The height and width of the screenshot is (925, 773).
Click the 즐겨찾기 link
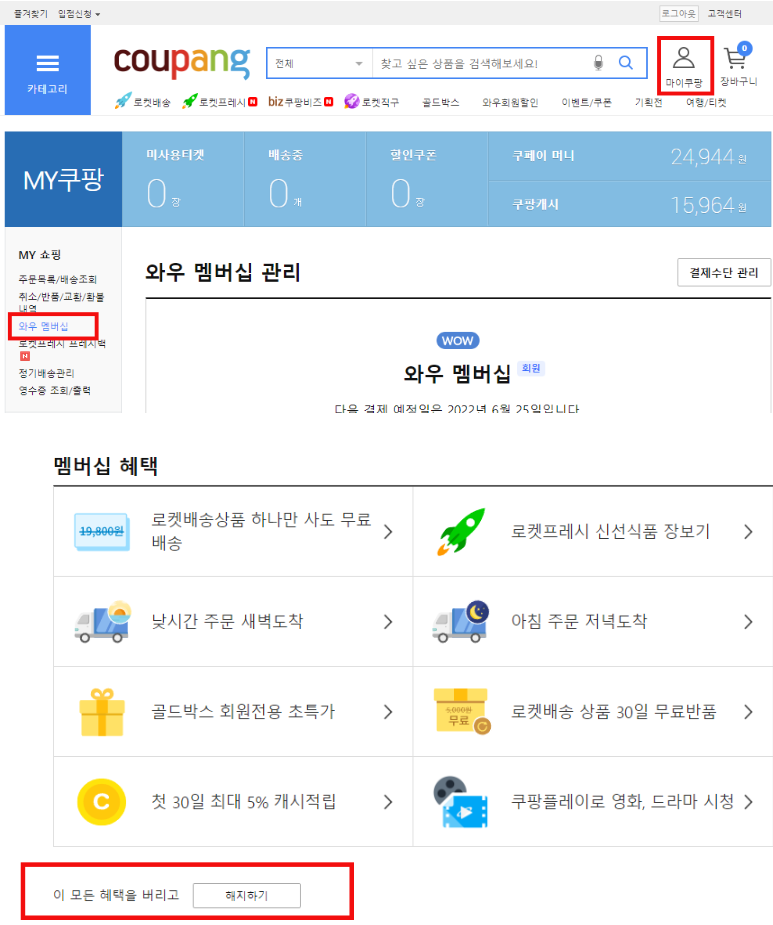31,14
